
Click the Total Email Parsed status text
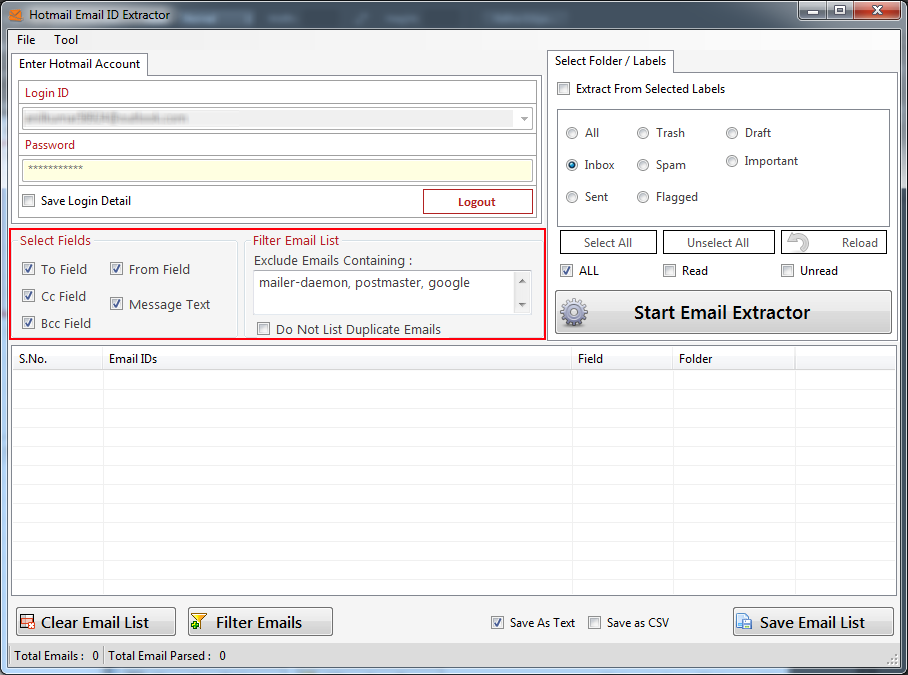[167, 656]
